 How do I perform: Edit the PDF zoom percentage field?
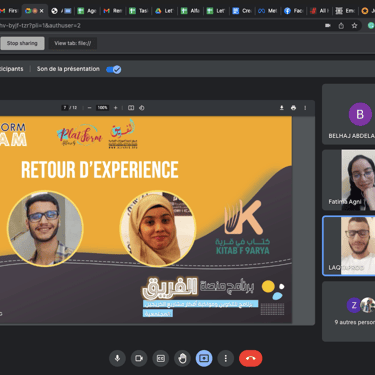pos(102,108)
